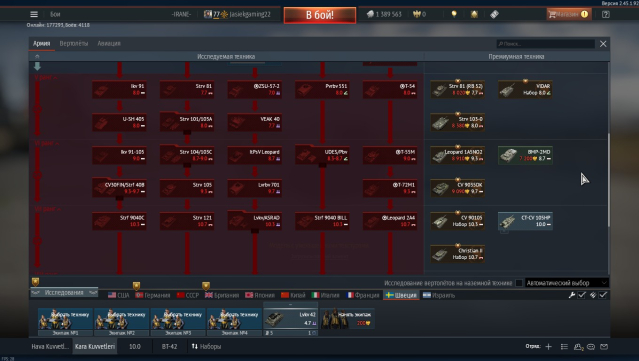Open the Магазин shop button

569,14
